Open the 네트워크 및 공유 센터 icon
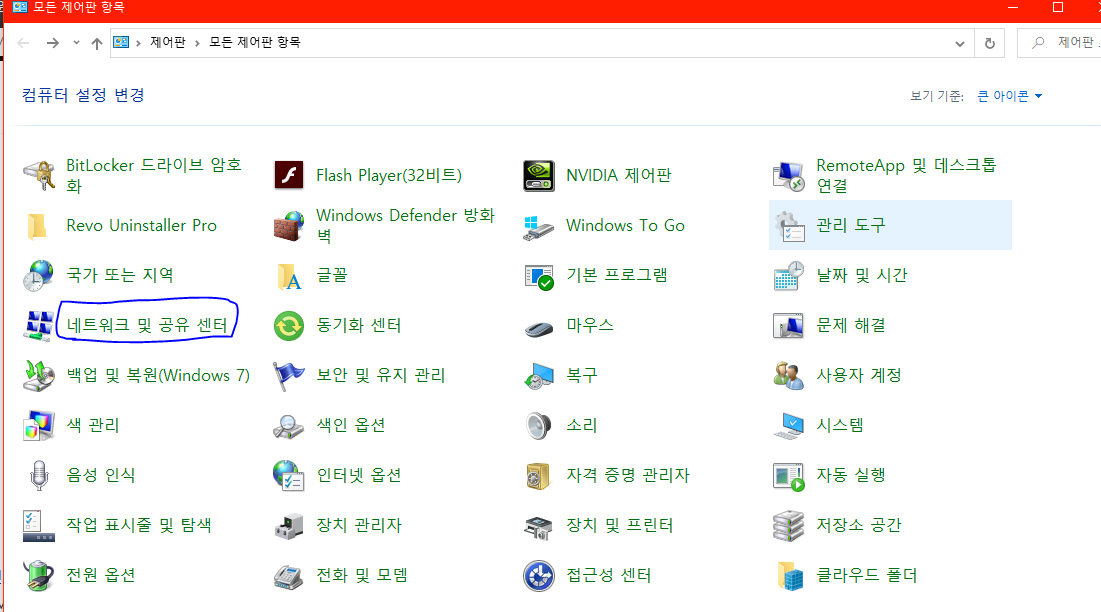Screen dimensions: 1101x612 tap(39, 326)
